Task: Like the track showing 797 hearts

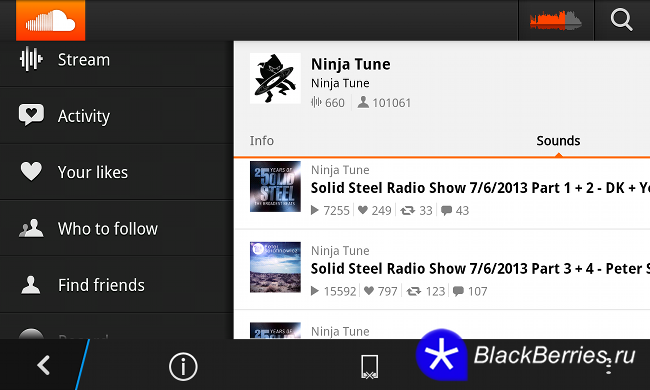Action: [369, 291]
